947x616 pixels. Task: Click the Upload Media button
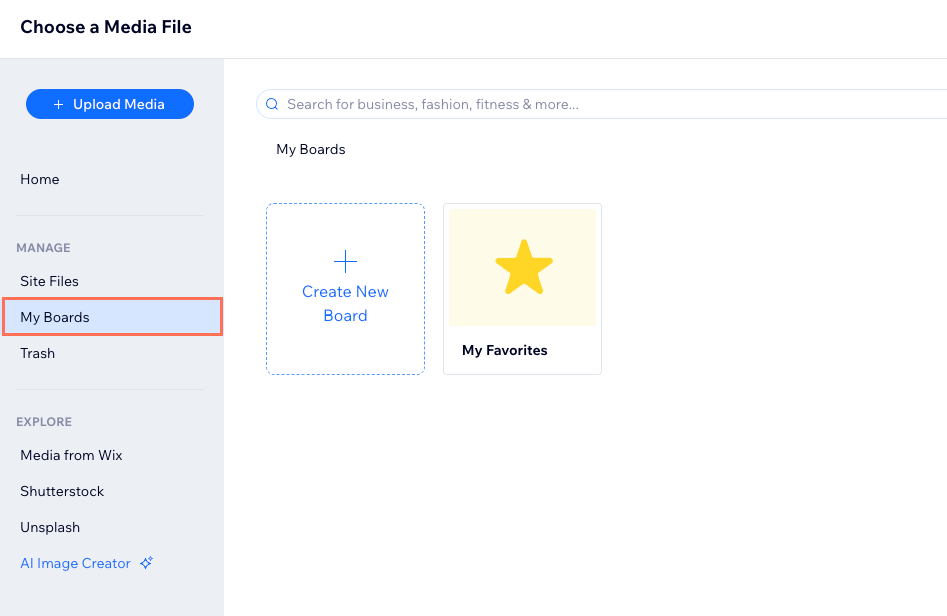coord(110,104)
